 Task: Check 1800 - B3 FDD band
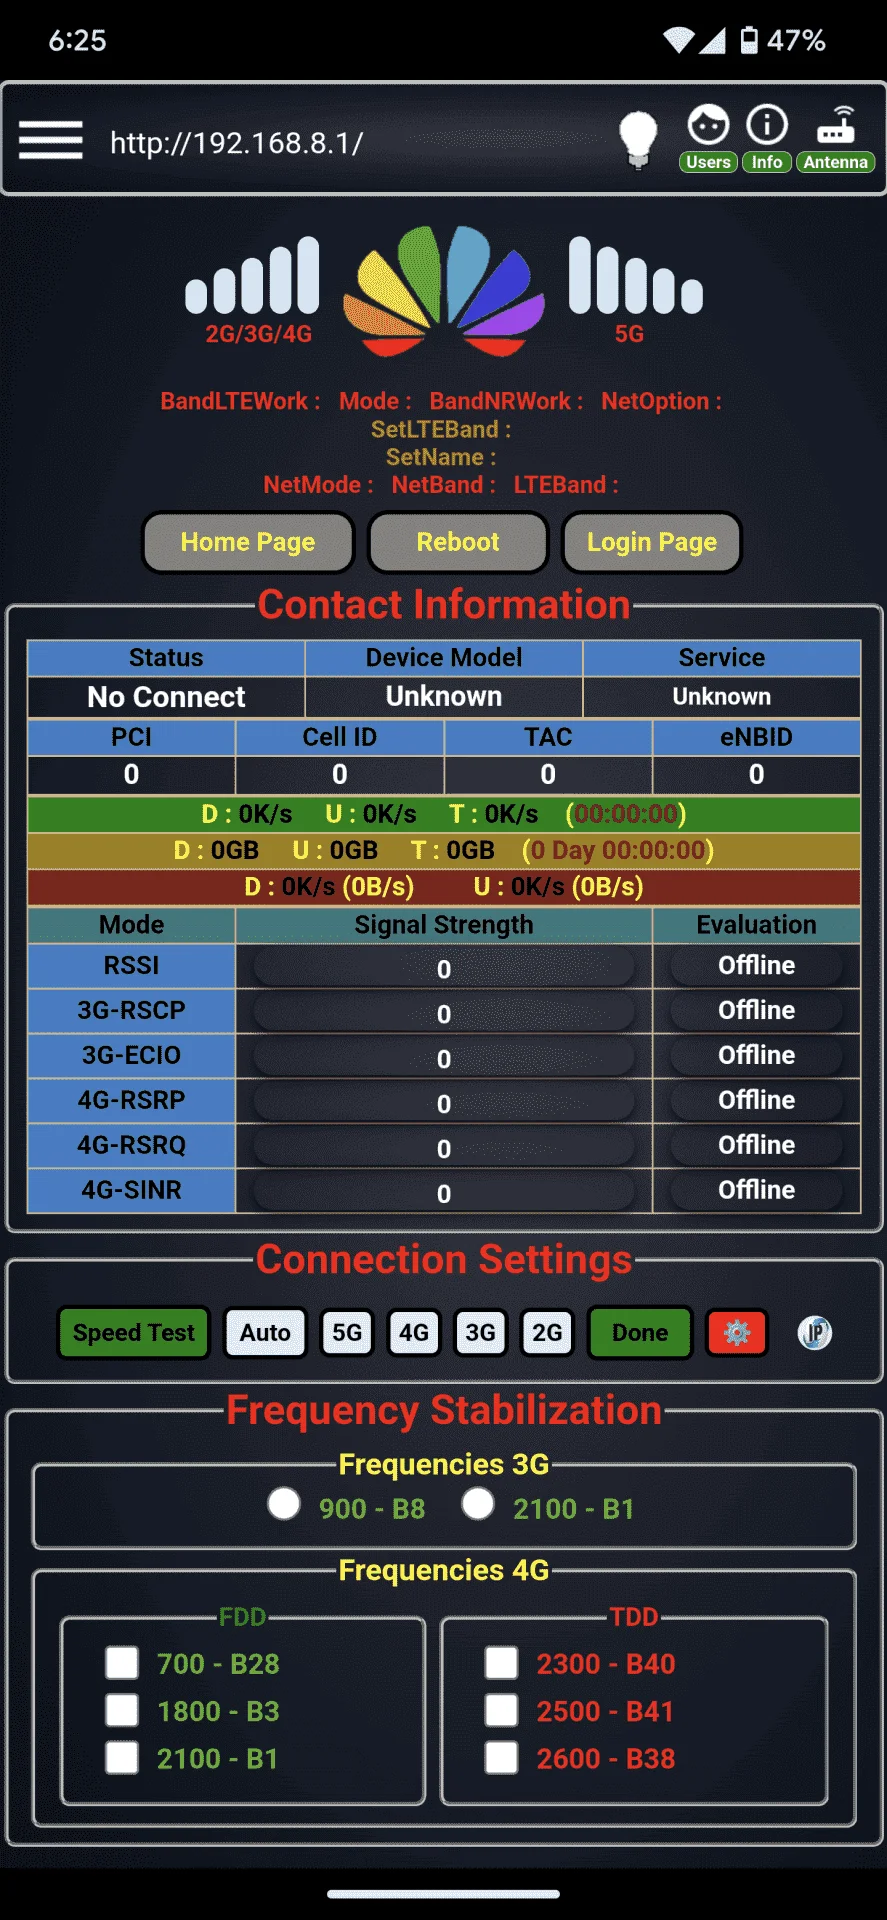click(122, 1710)
